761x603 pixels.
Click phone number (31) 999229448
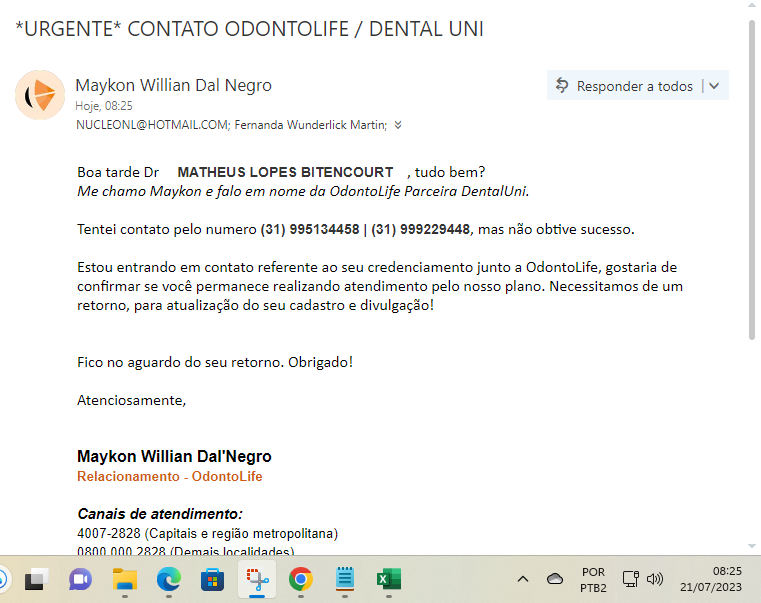point(420,229)
